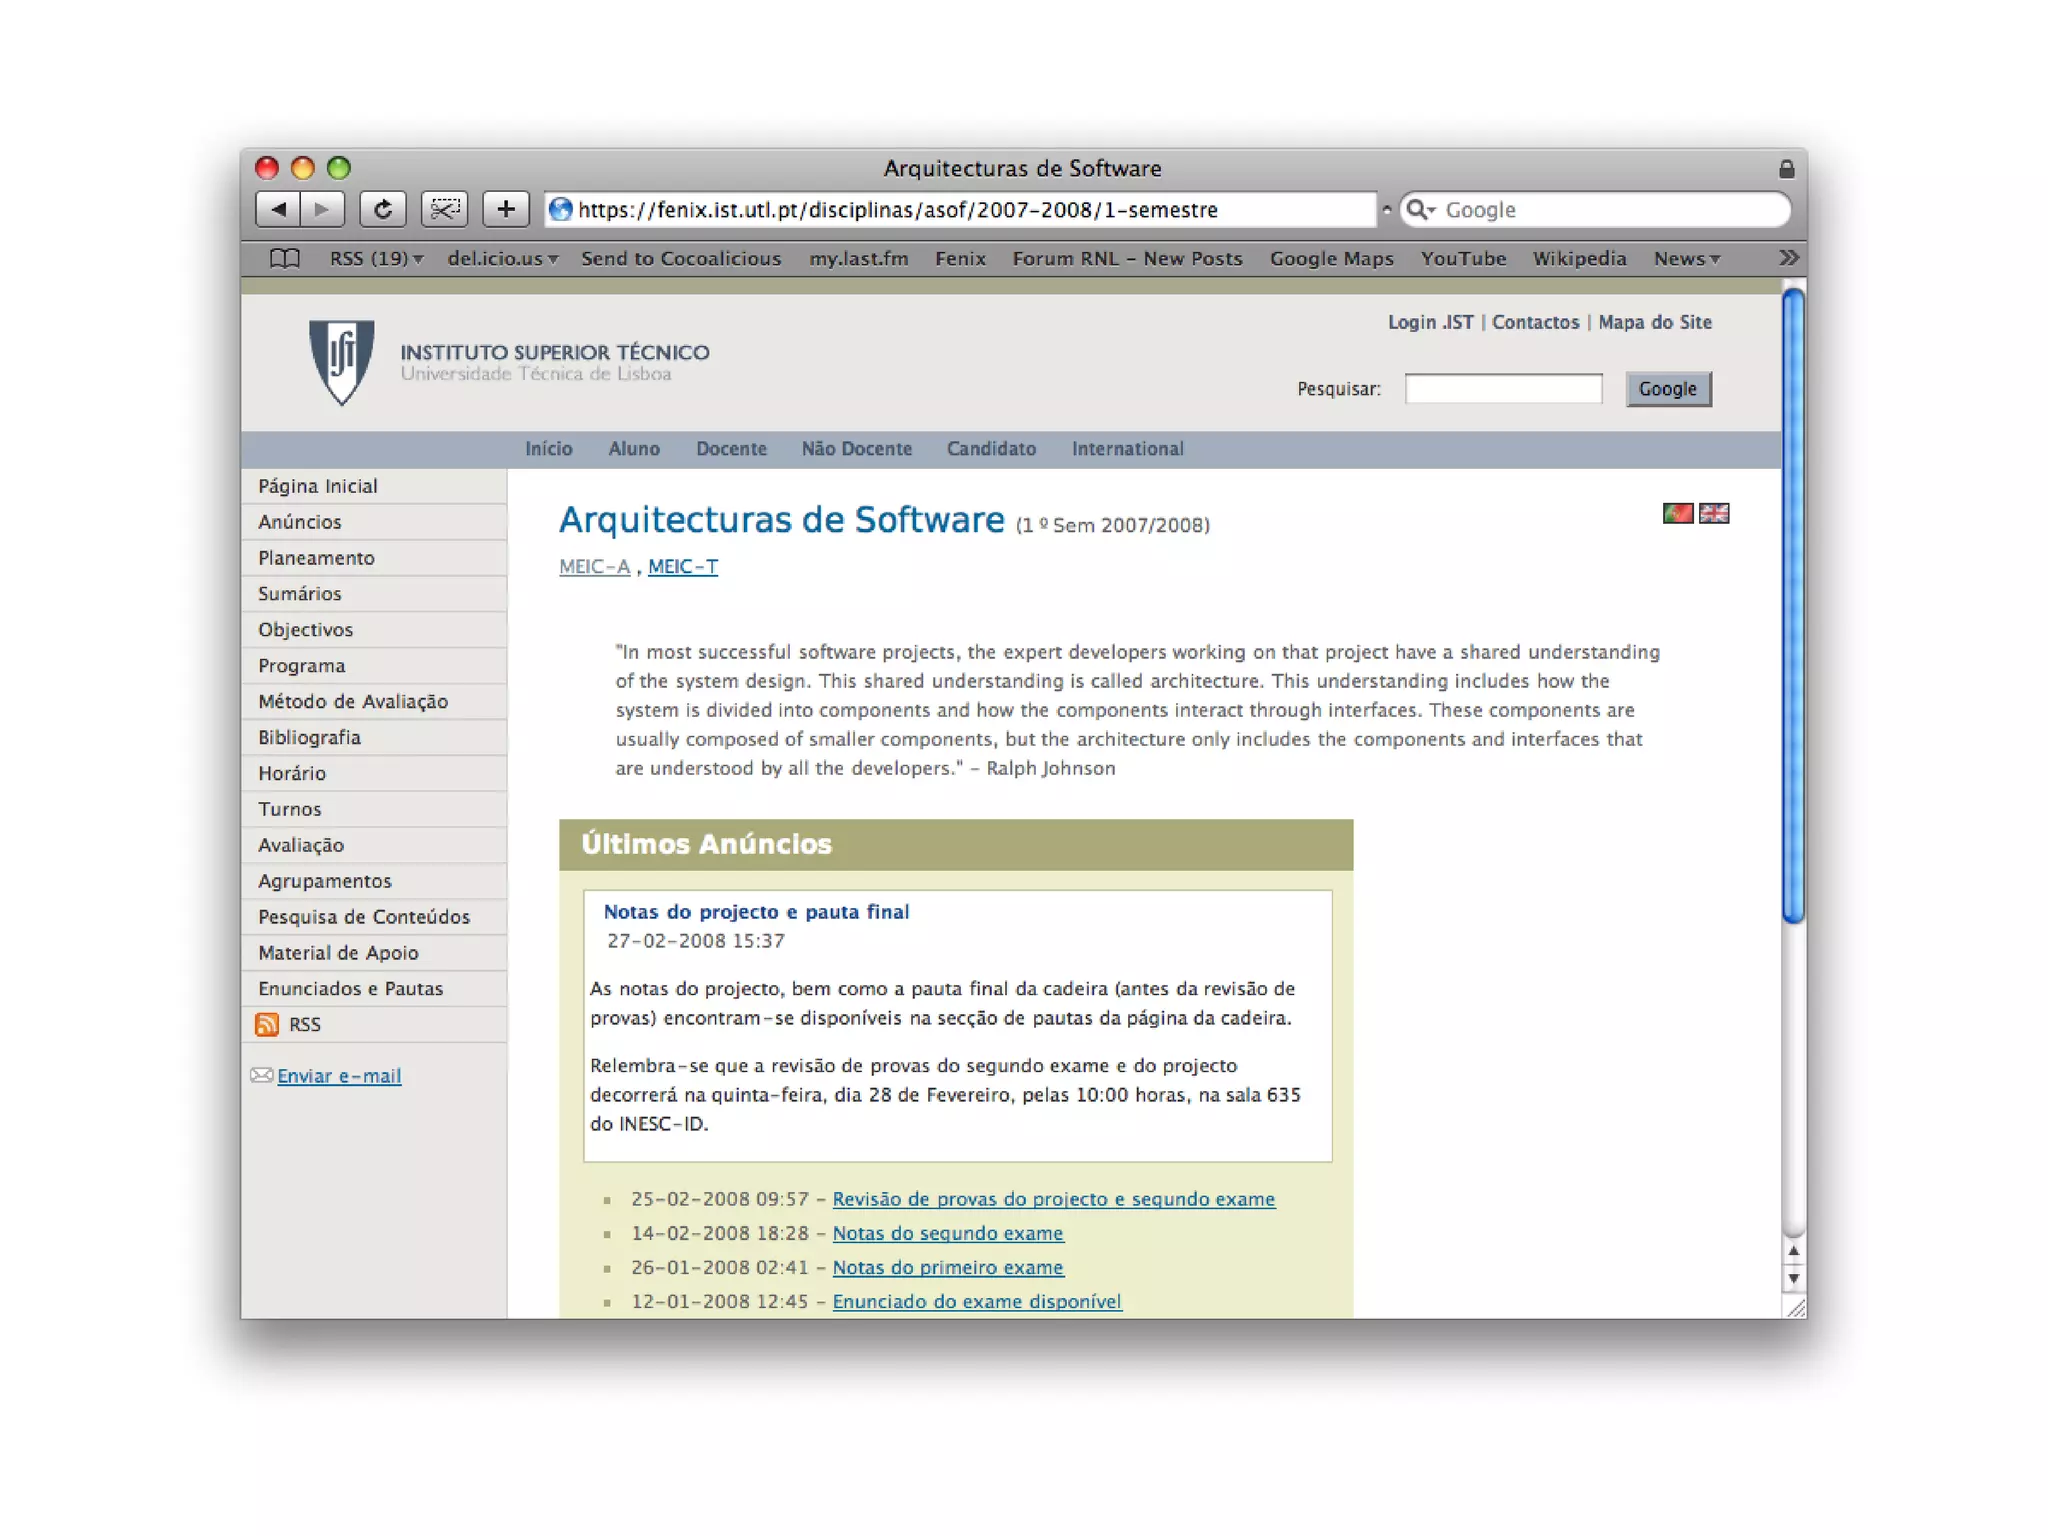This screenshot has width=2048, height=1536.
Task: Switch language via the British flag icon
Action: click(1714, 513)
